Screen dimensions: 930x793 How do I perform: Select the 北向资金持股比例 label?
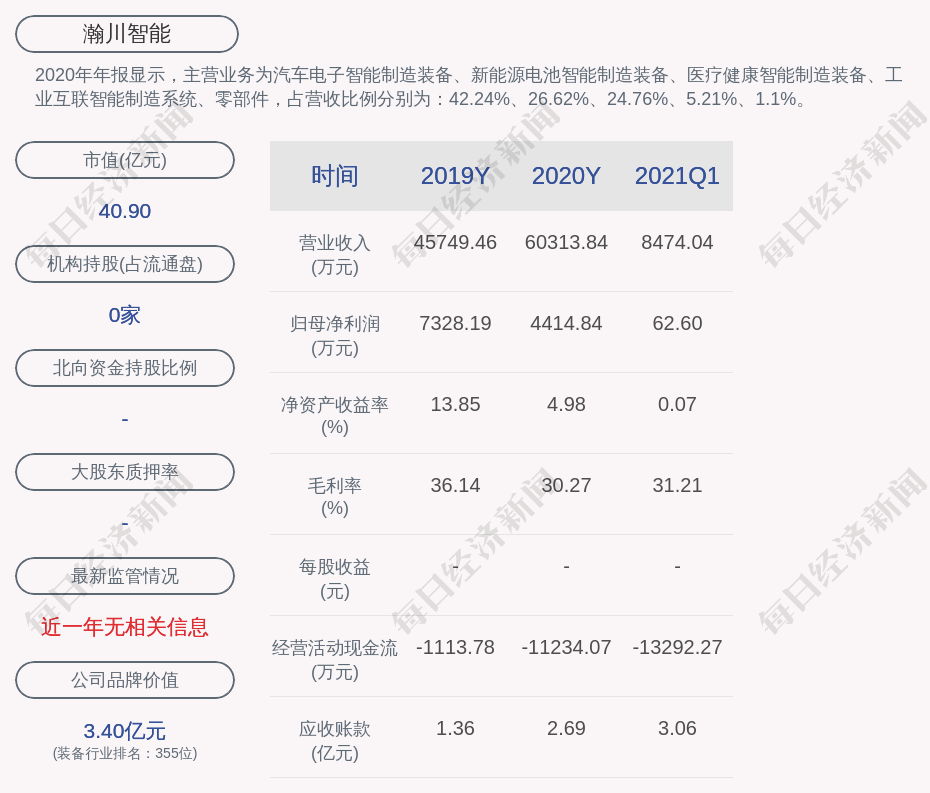click(x=125, y=368)
